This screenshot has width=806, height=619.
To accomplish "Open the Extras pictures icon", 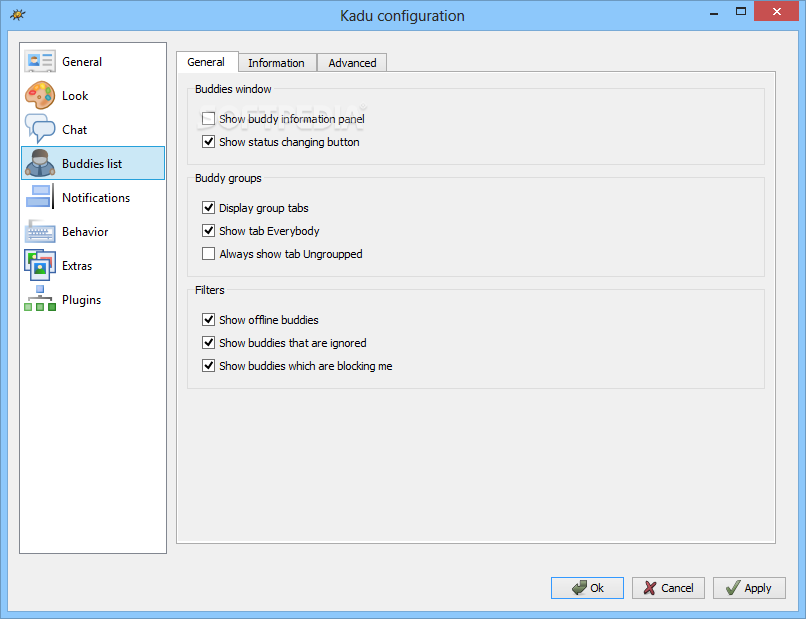I will [40, 265].
